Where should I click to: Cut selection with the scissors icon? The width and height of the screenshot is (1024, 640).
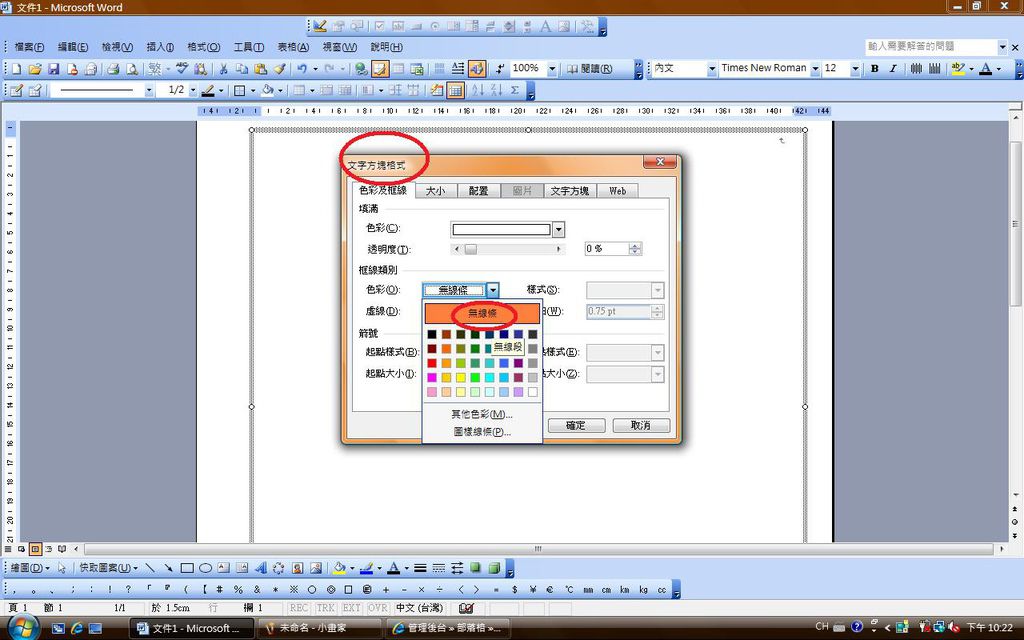(223, 69)
